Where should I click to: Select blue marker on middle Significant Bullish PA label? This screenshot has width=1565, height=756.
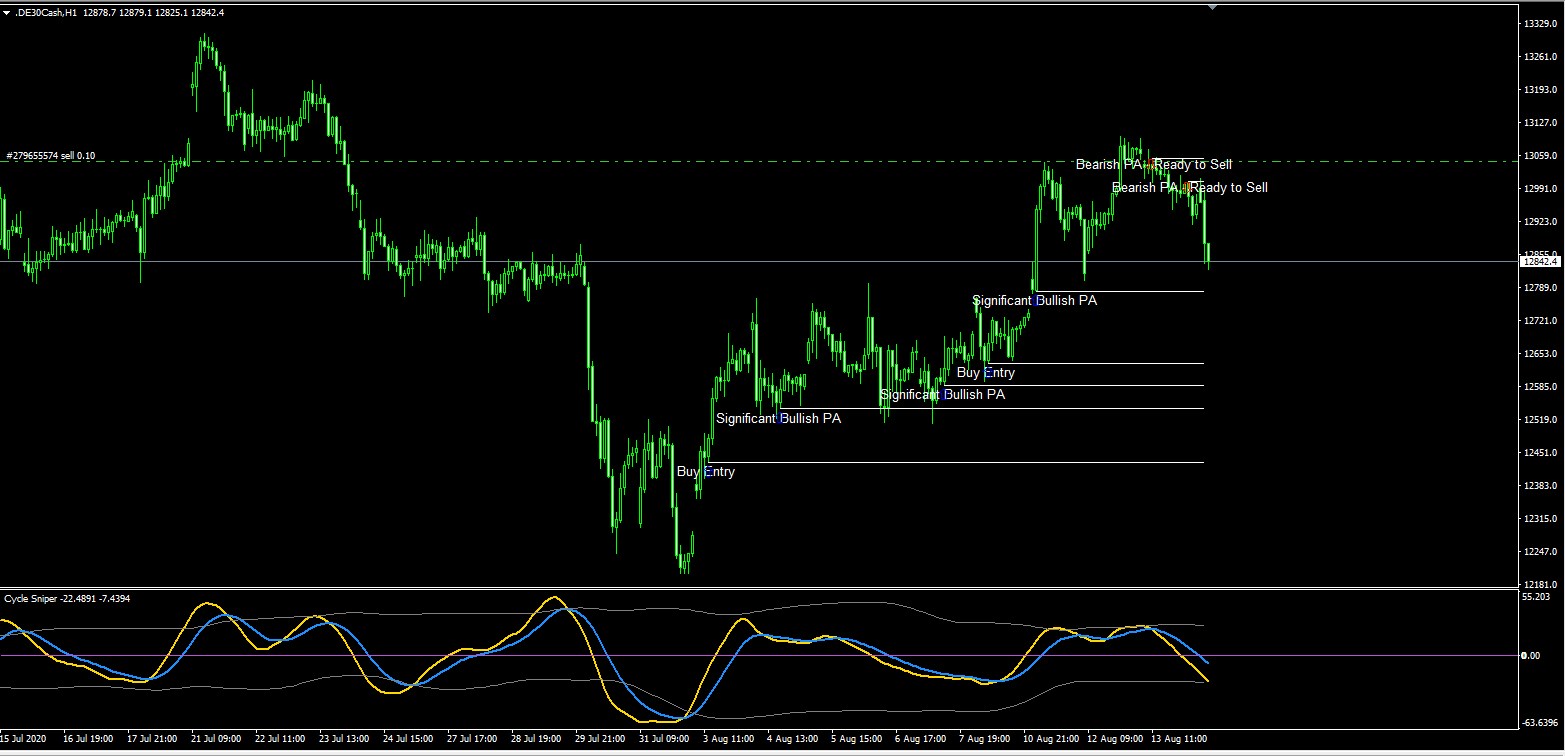pos(946,394)
